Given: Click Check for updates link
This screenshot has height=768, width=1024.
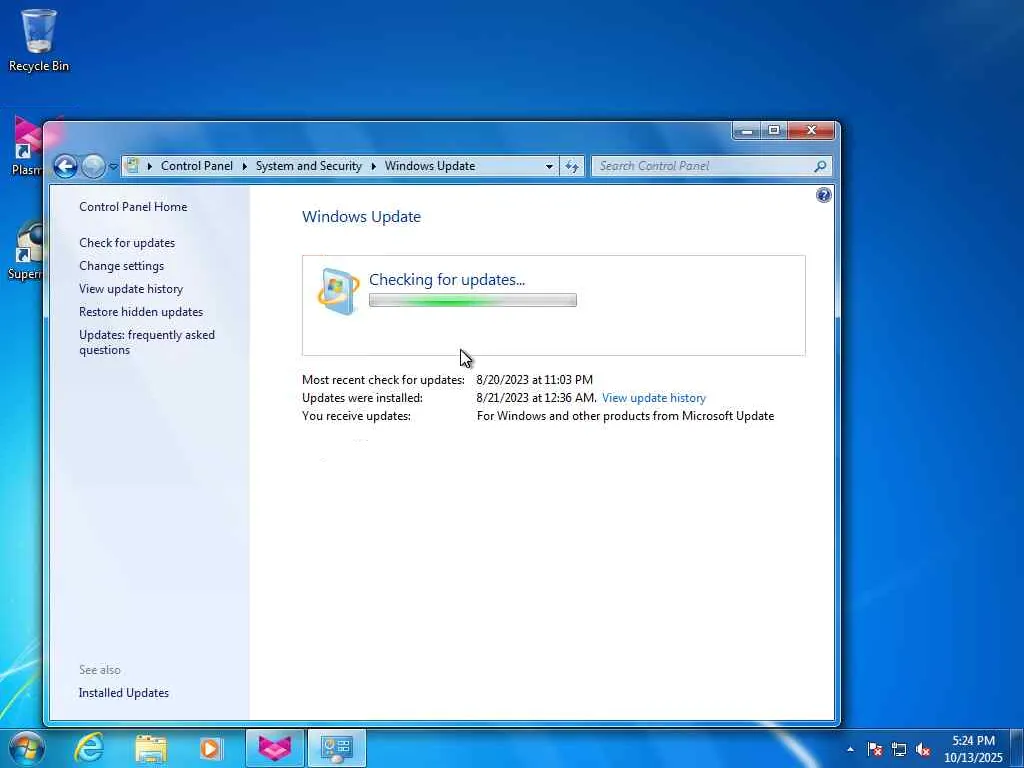Looking at the screenshot, I should pyautogui.click(x=127, y=242).
